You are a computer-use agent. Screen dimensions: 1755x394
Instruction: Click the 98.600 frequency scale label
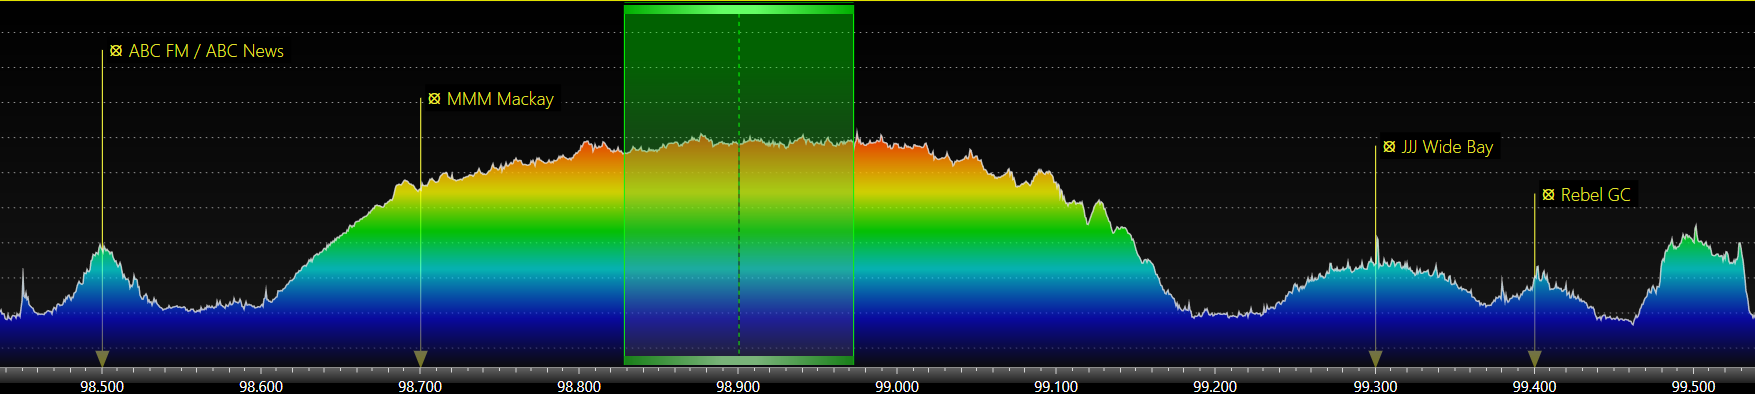[261, 386]
